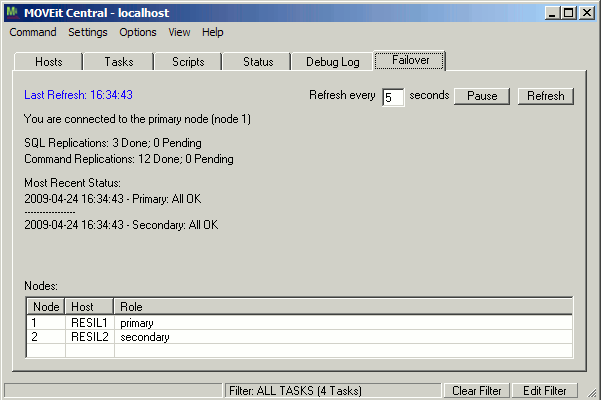Click node number 1 cell
The width and height of the screenshot is (601, 400).
click(46, 323)
